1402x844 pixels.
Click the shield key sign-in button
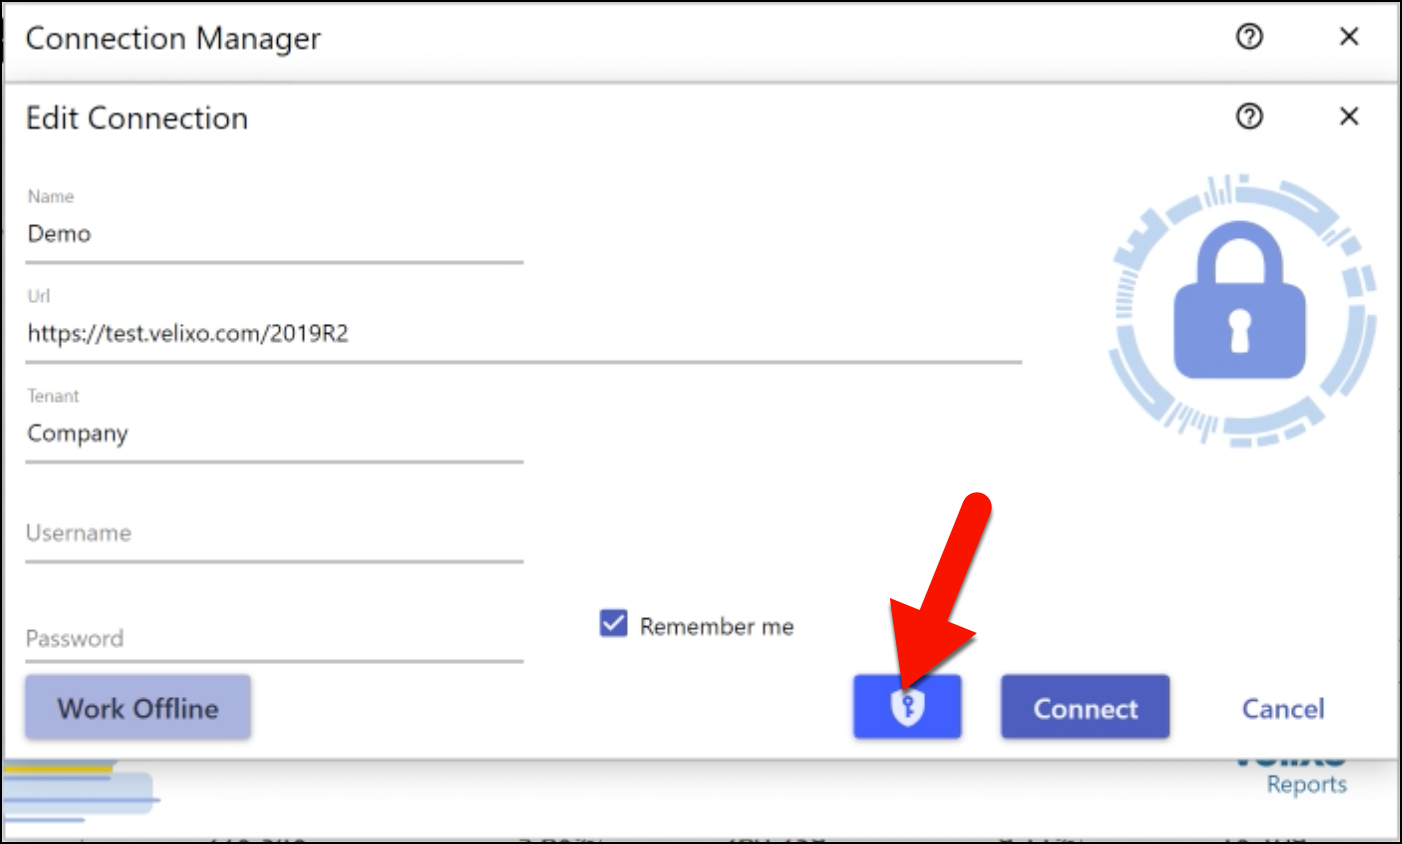pyautogui.click(x=907, y=707)
